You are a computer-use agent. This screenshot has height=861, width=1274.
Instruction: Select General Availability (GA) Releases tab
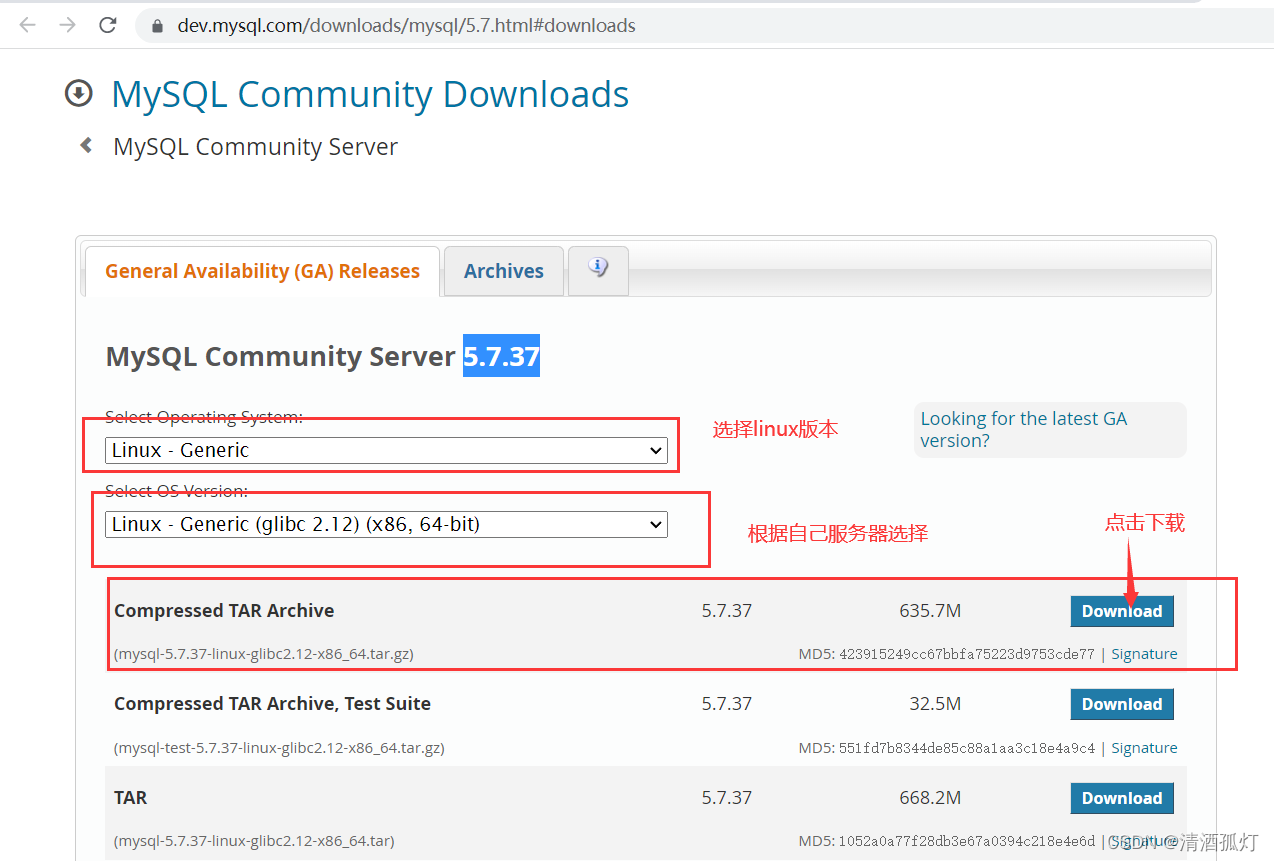tap(262, 271)
